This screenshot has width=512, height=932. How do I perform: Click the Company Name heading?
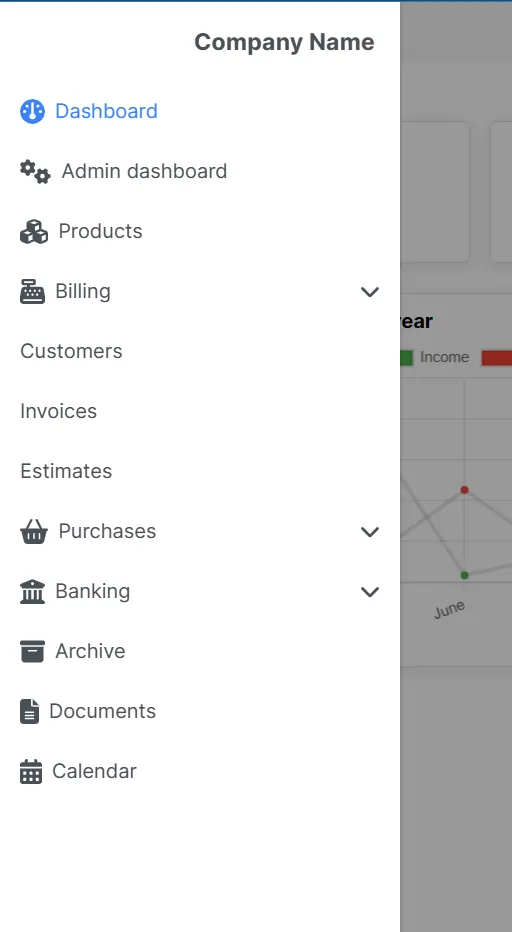pyautogui.click(x=284, y=42)
